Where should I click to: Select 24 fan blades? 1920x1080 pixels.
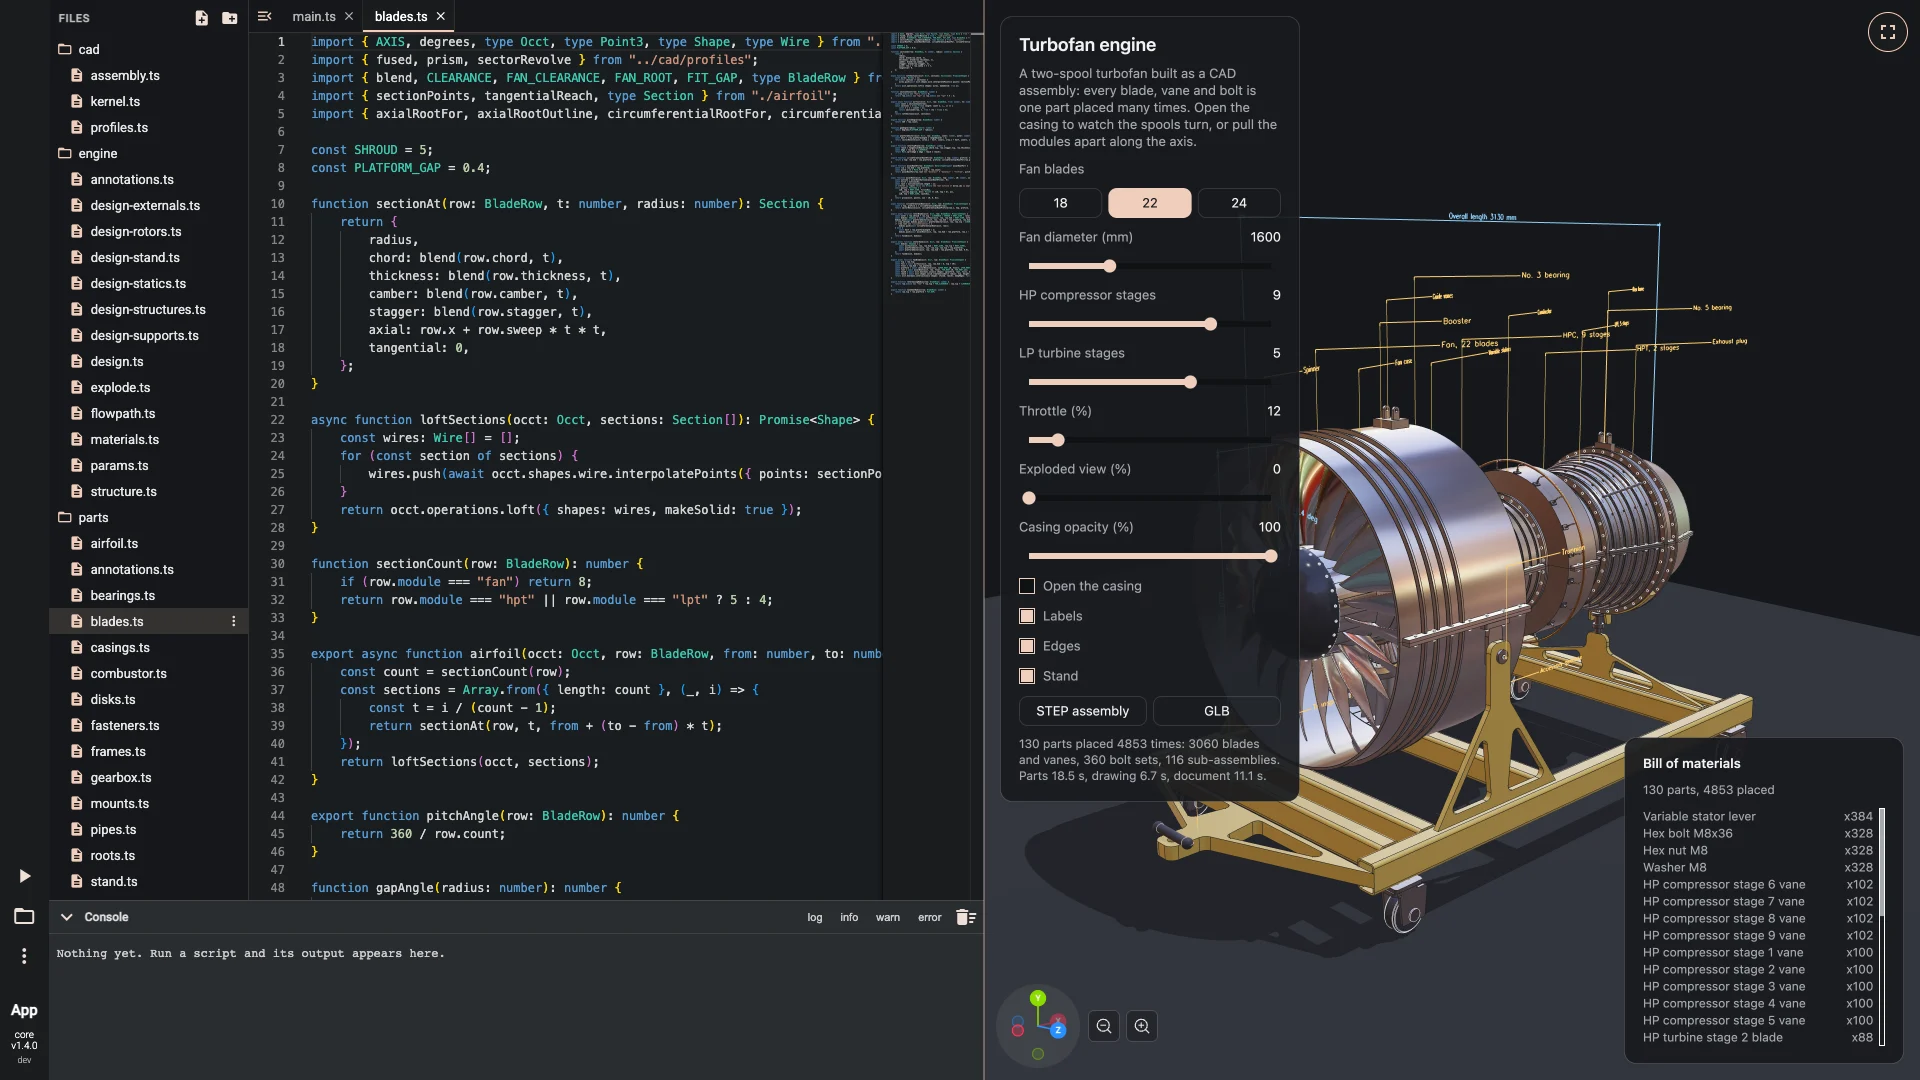[1239, 203]
